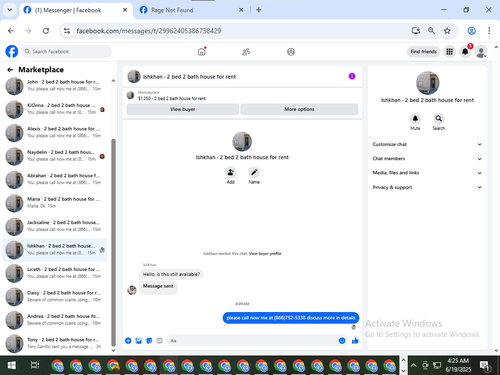The height and width of the screenshot is (375, 500).
Task: Open the Facebook menu grid icon
Action: tap(449, 52)
